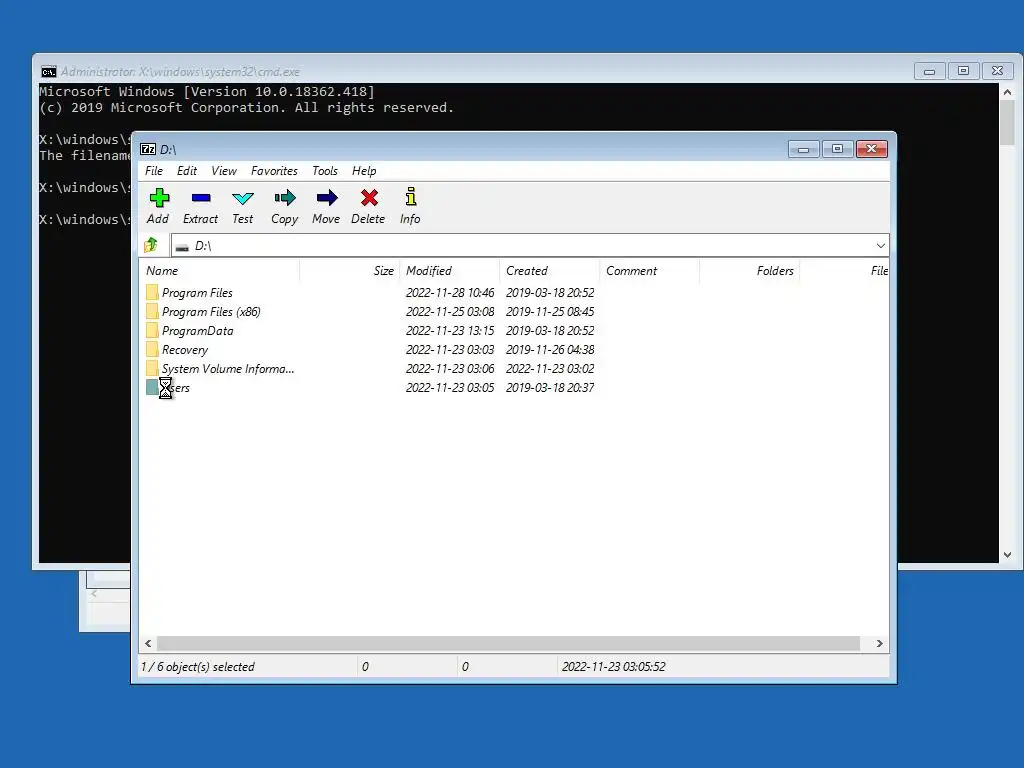Click the Move toolbar icon
Image resolution: width=1024 pixels, height=768 pixels.
click(327, 198)
